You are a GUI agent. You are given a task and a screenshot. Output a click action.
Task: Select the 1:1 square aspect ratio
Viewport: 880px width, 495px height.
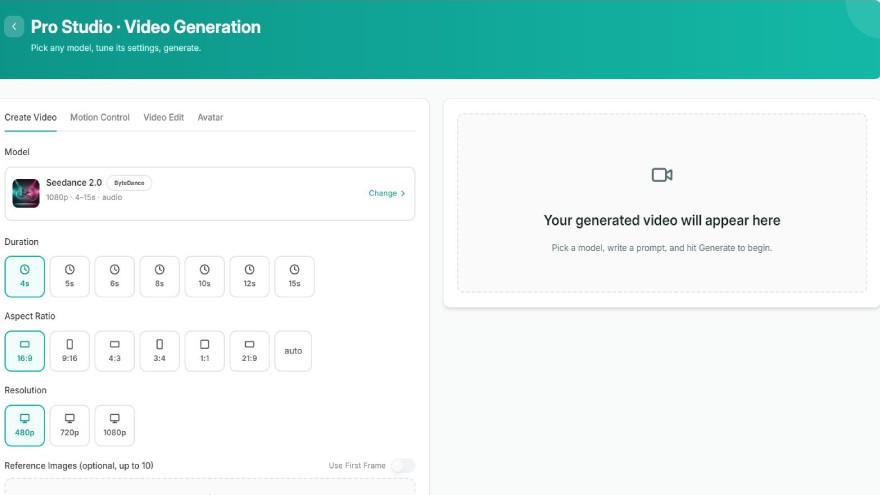(204, 351)
